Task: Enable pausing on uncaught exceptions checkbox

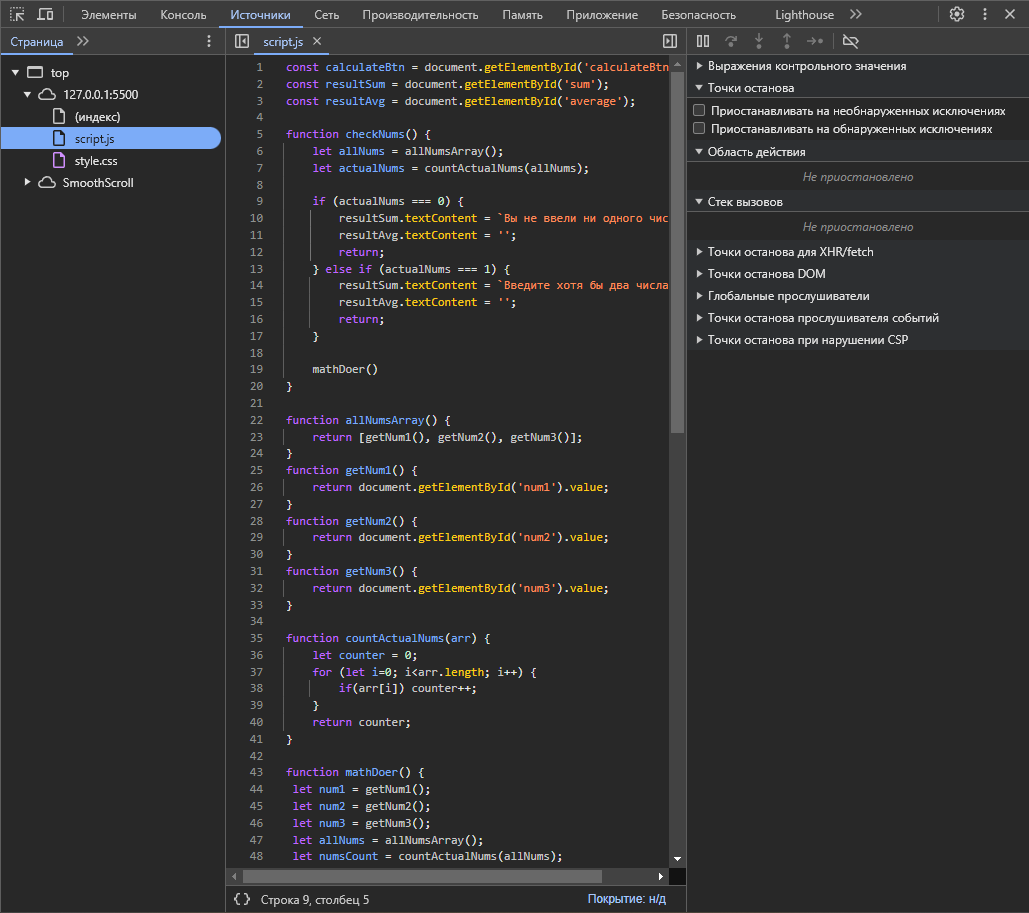Action: [x=700, y=111]
